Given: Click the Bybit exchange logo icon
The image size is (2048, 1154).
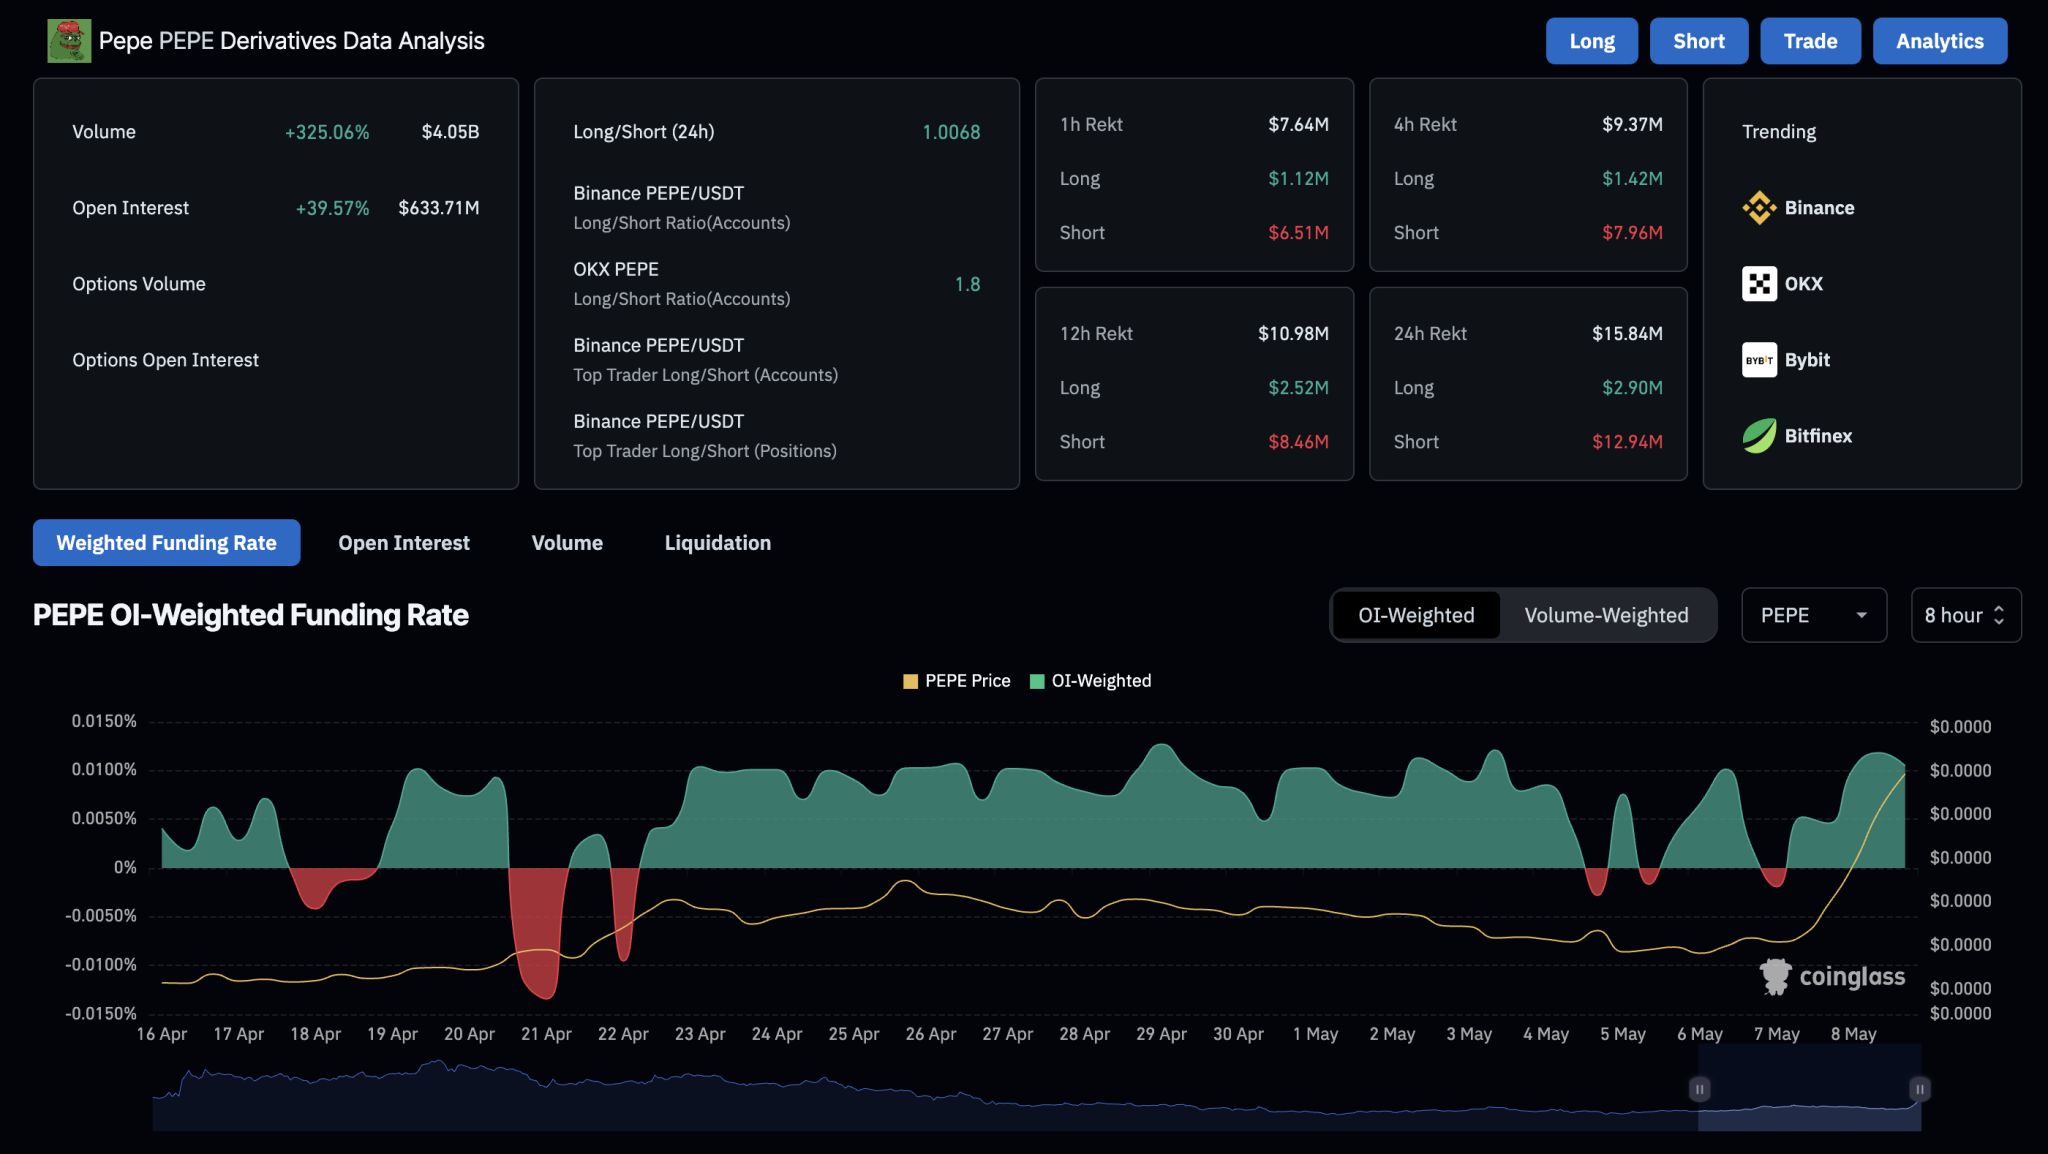Looking at the screenshot, I should pos(1759,360).
